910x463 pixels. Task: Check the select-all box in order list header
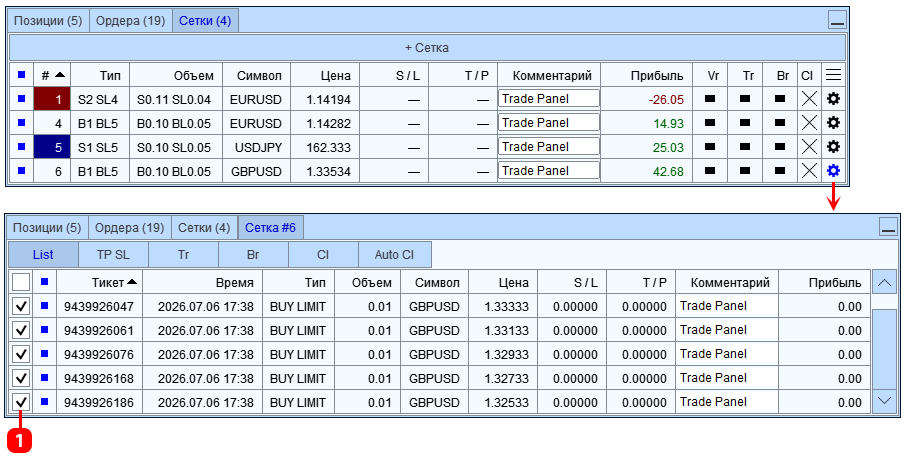(21, 283)
